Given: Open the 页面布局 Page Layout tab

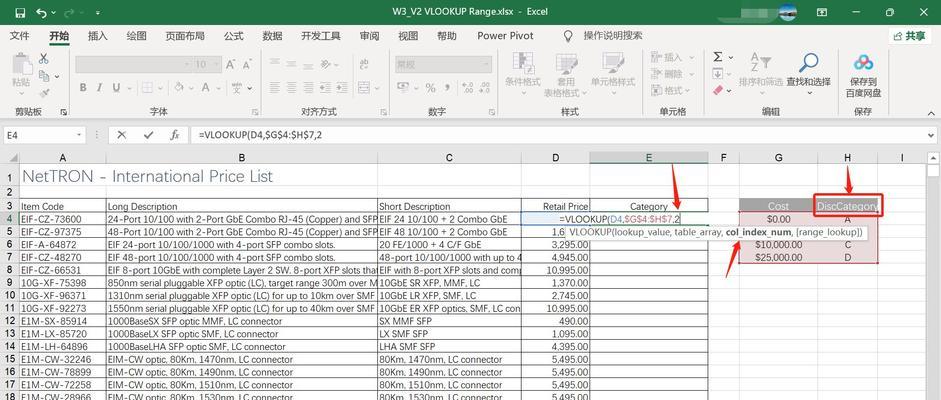Looking at the screenshot, I should 185,36.
